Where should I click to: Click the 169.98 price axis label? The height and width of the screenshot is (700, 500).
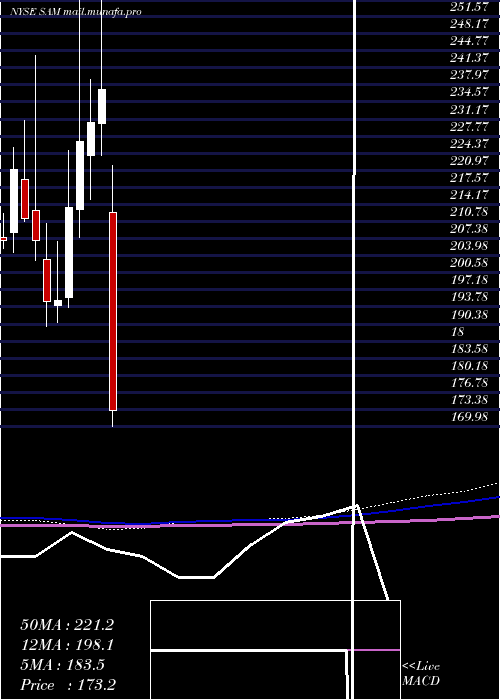[x=469, y=417]
